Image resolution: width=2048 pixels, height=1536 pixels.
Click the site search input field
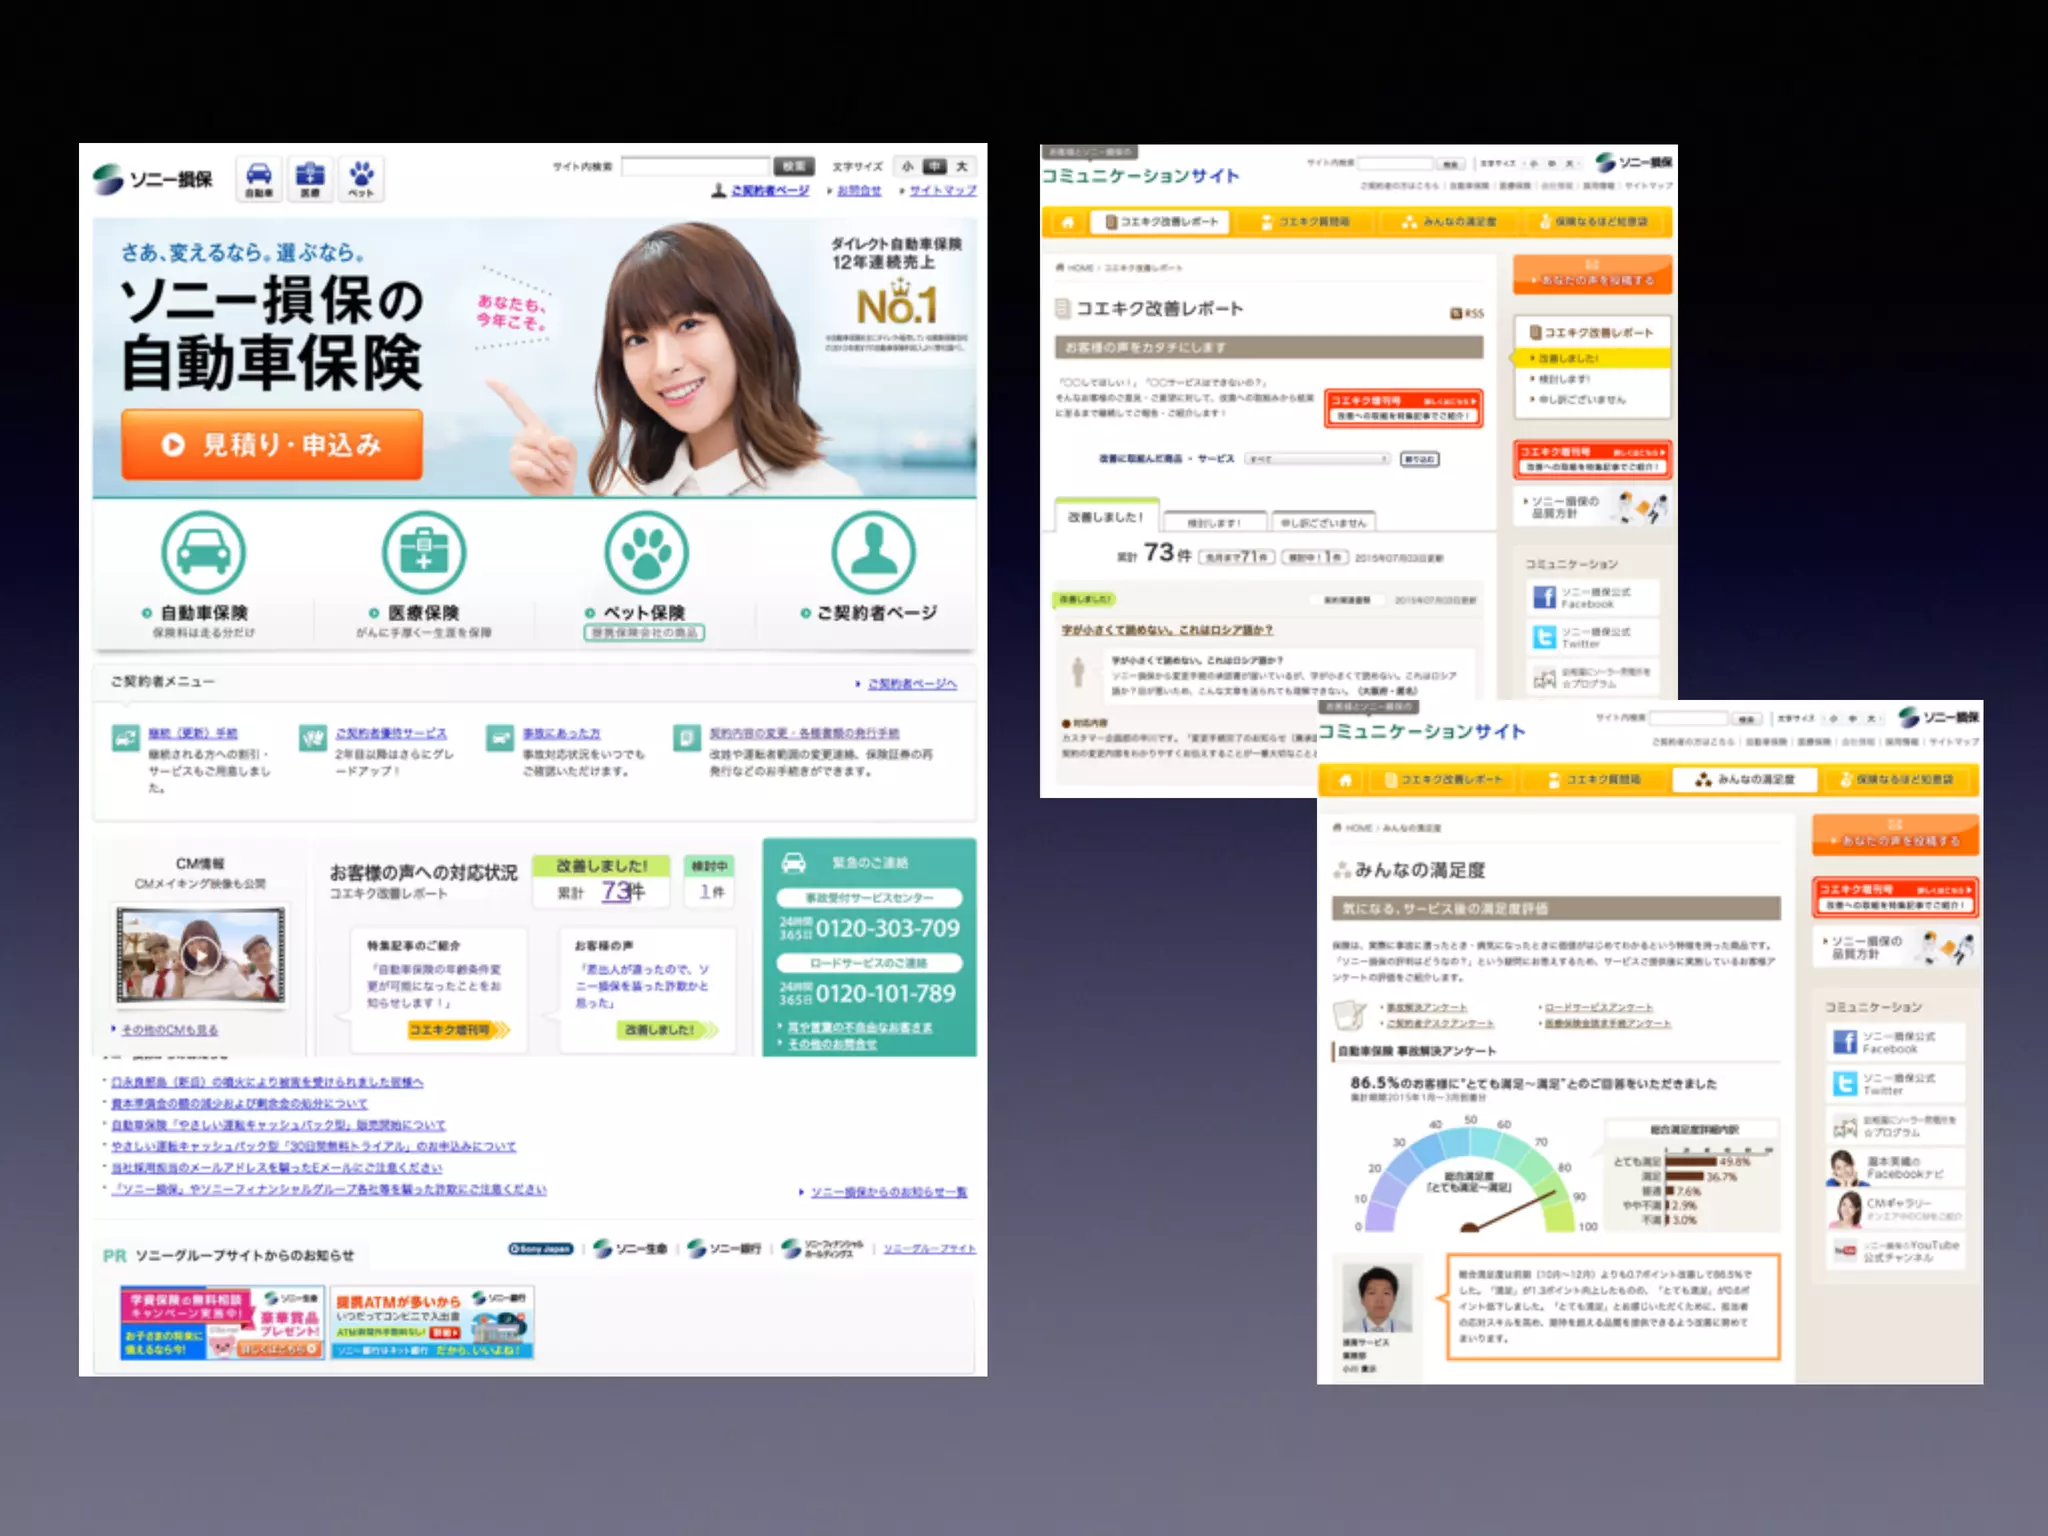(x=696, y=167)
